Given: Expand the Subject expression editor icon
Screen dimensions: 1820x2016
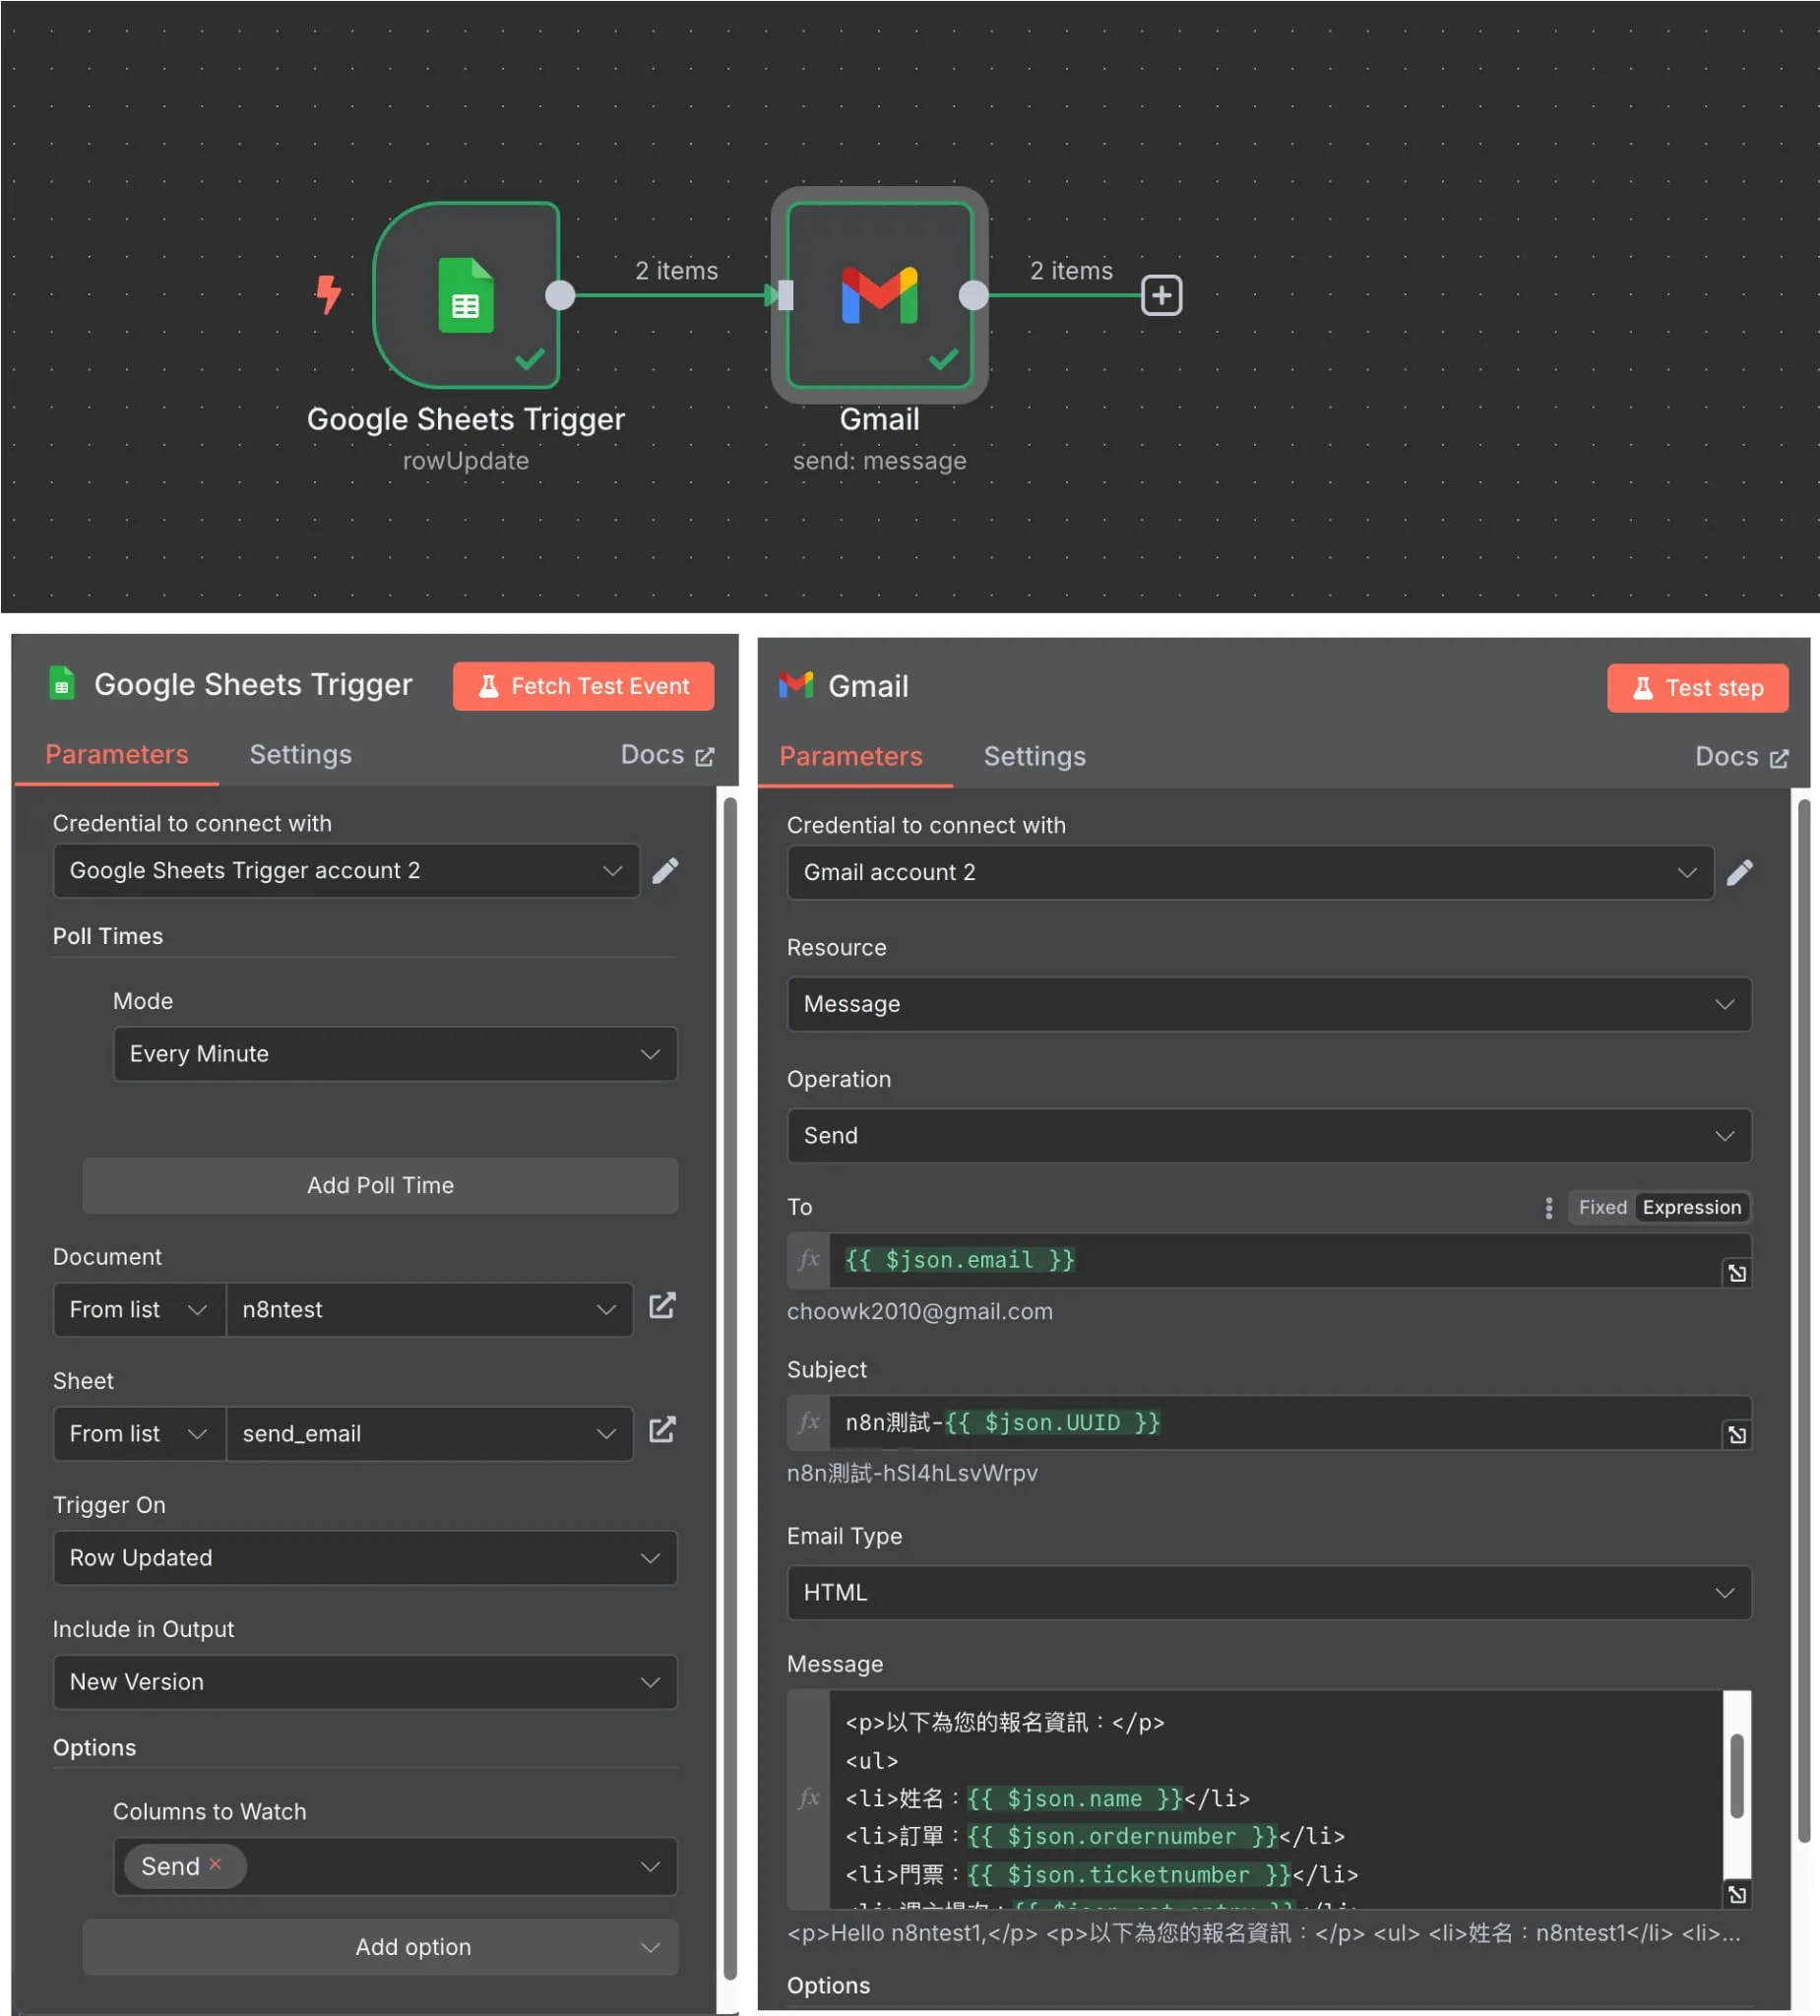Looking at the screenshot, I should (1737, 1435).
